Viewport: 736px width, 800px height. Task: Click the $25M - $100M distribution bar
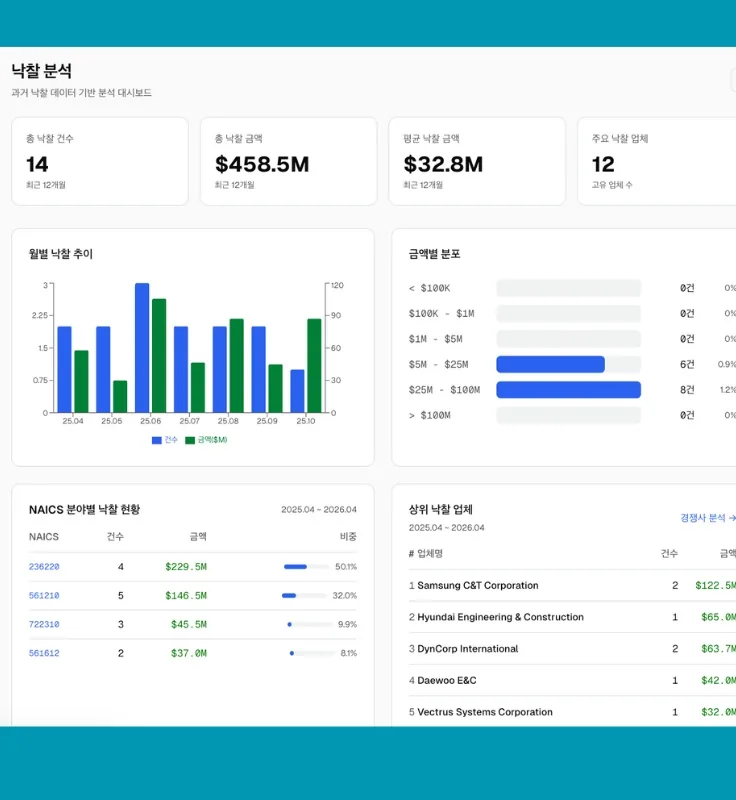tap(568, 390)
